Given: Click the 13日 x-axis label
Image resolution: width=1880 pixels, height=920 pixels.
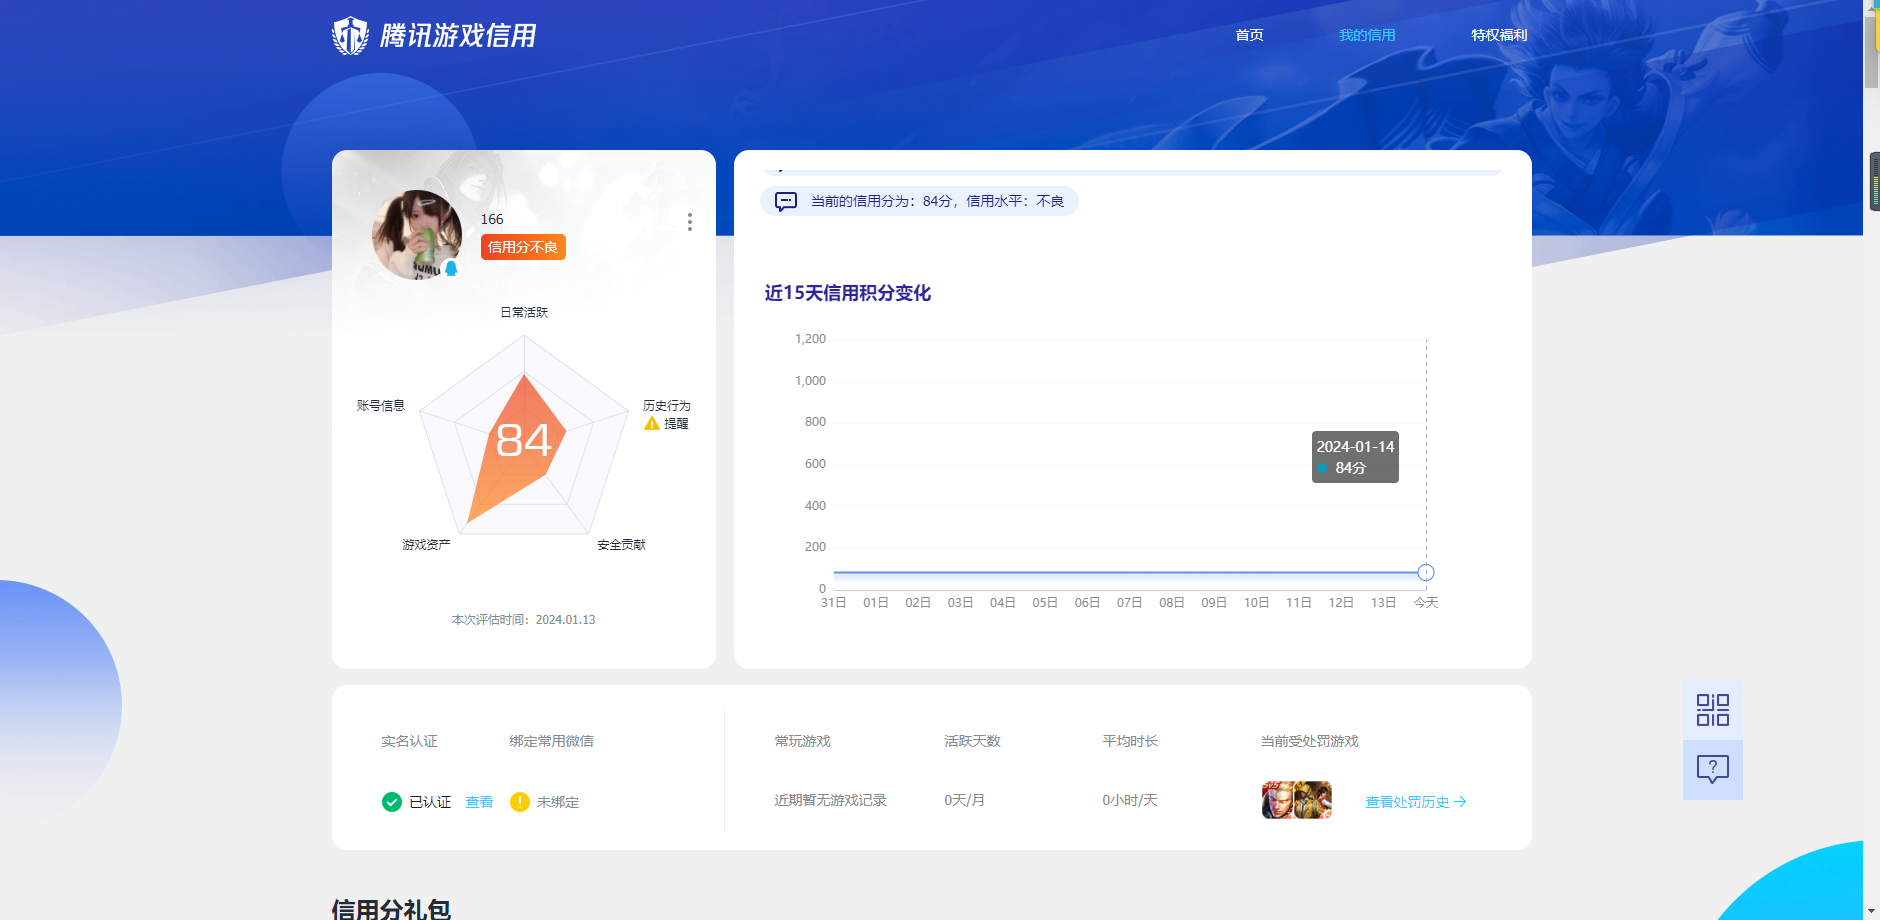Looking at the screenshot, I should [x=1383, y=602].
